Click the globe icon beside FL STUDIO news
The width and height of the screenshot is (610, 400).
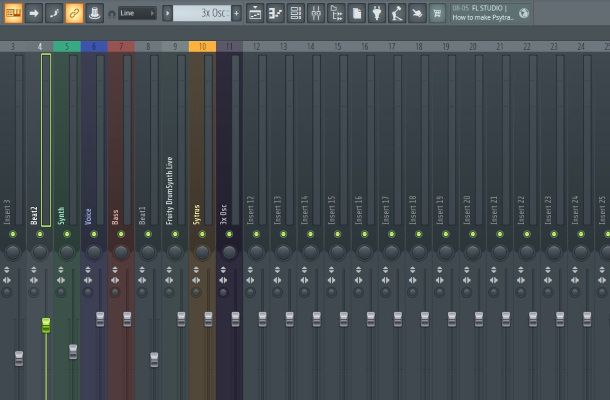524,13
